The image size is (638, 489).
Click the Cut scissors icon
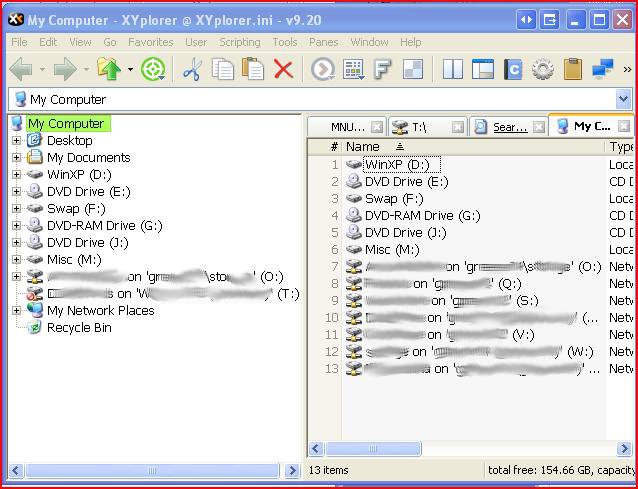193,69
